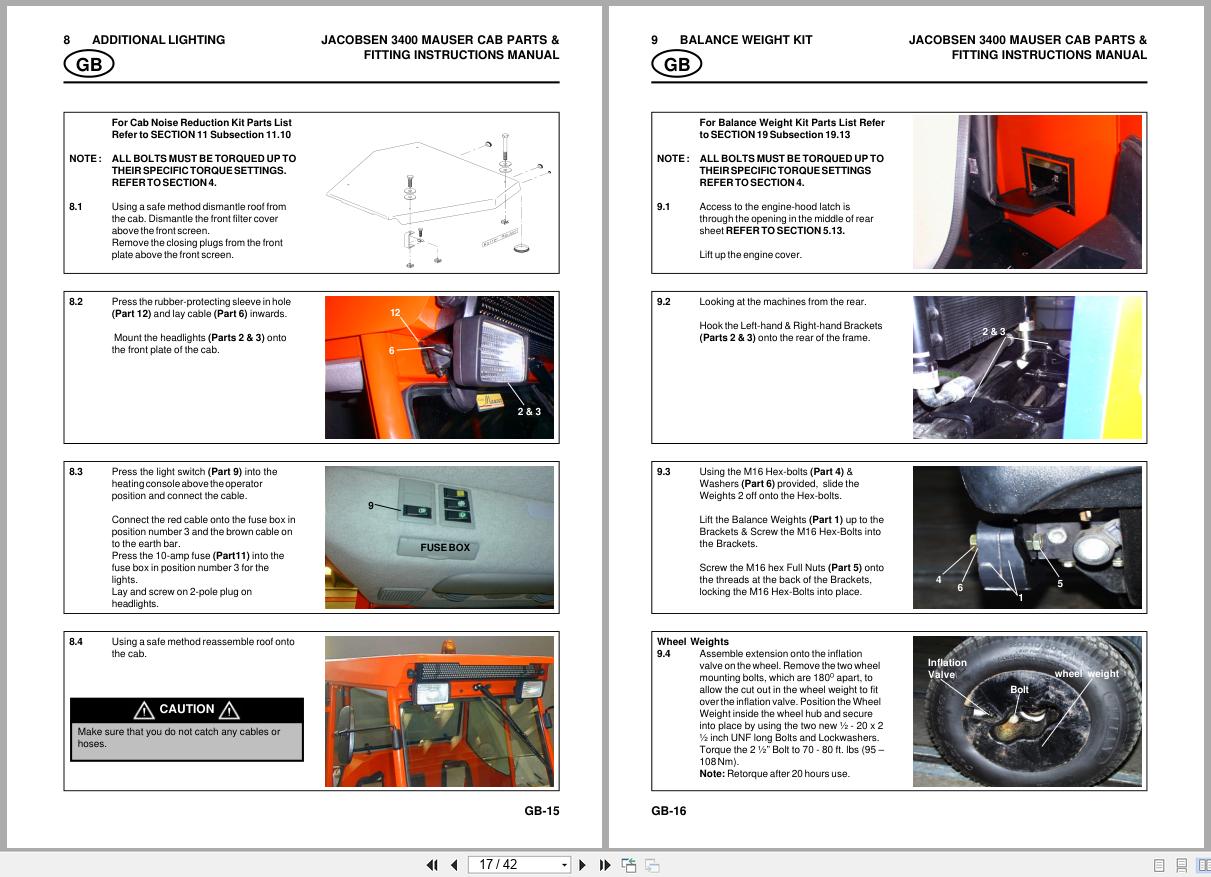Go to the previous page
The image size is (1211, 877).
click(x=454, y=865)
